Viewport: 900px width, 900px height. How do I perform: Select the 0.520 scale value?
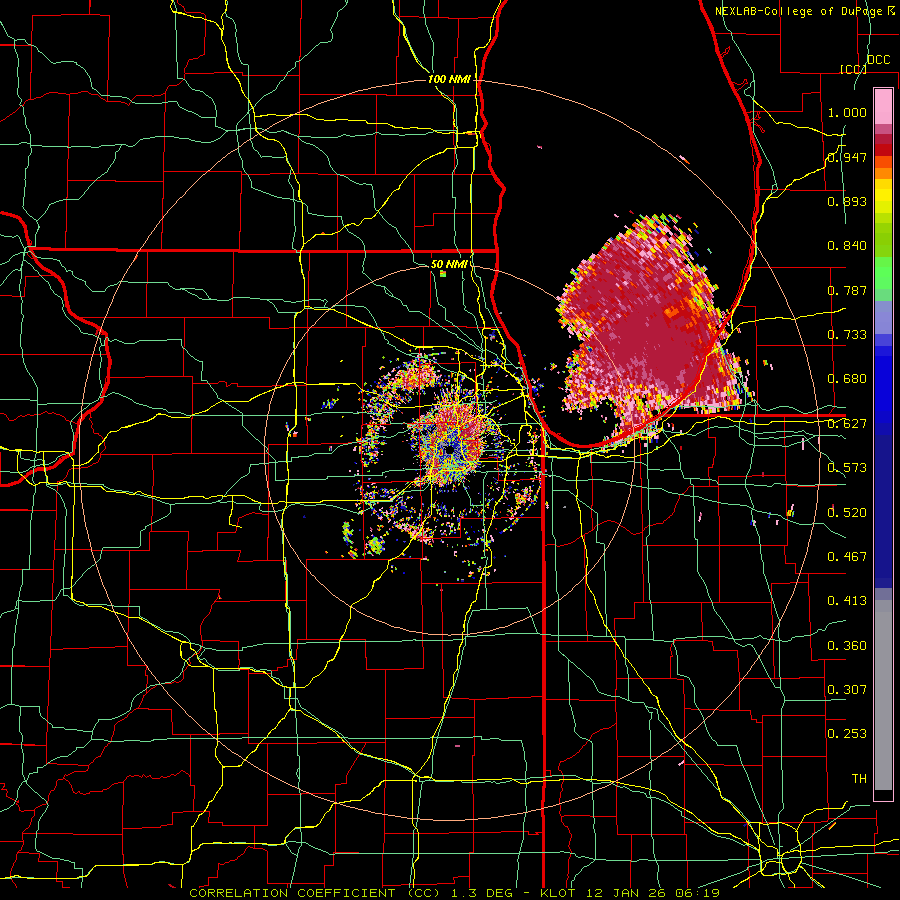tap(847, 513)
